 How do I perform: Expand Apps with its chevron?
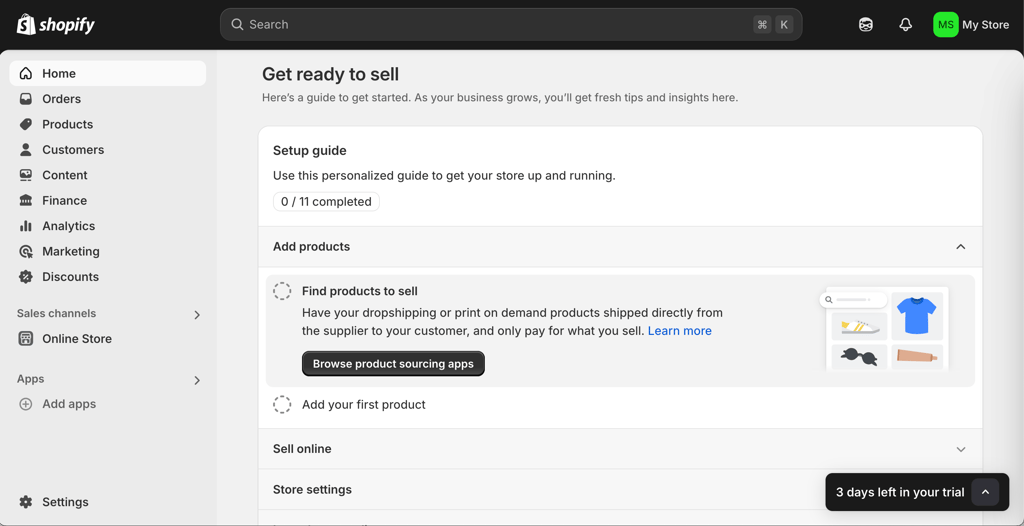[197, 380]
